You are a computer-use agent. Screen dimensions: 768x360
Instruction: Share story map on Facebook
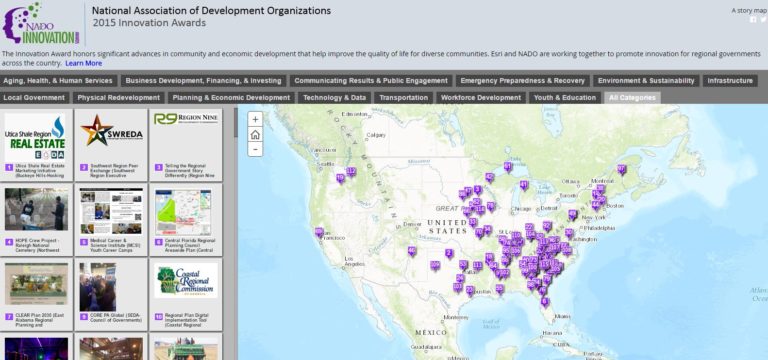pyautogui.click(x=753, y=20)
